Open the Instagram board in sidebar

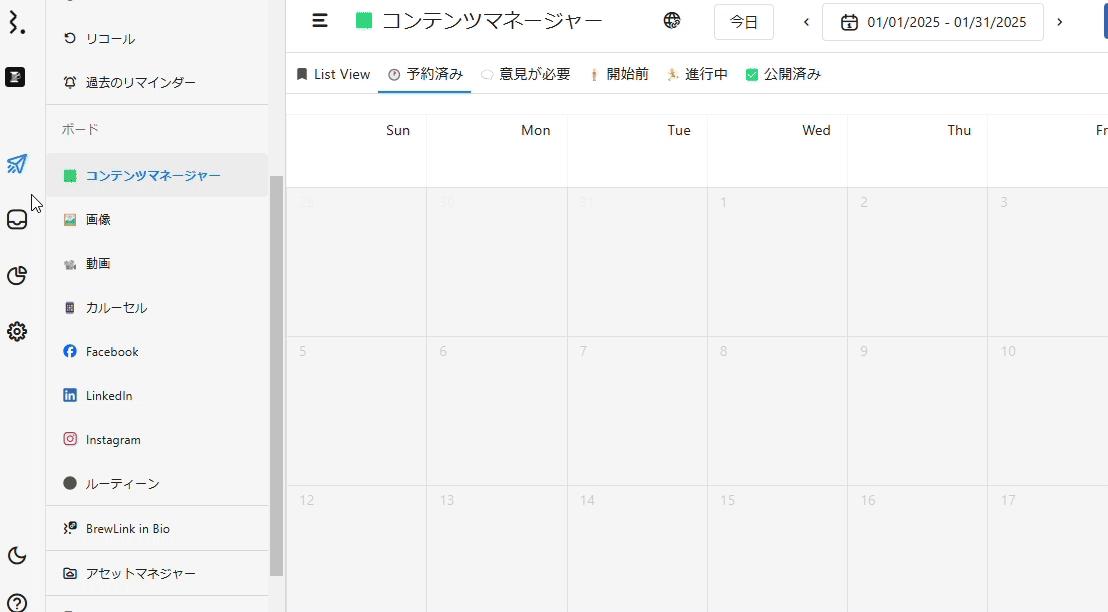(112, 440)
